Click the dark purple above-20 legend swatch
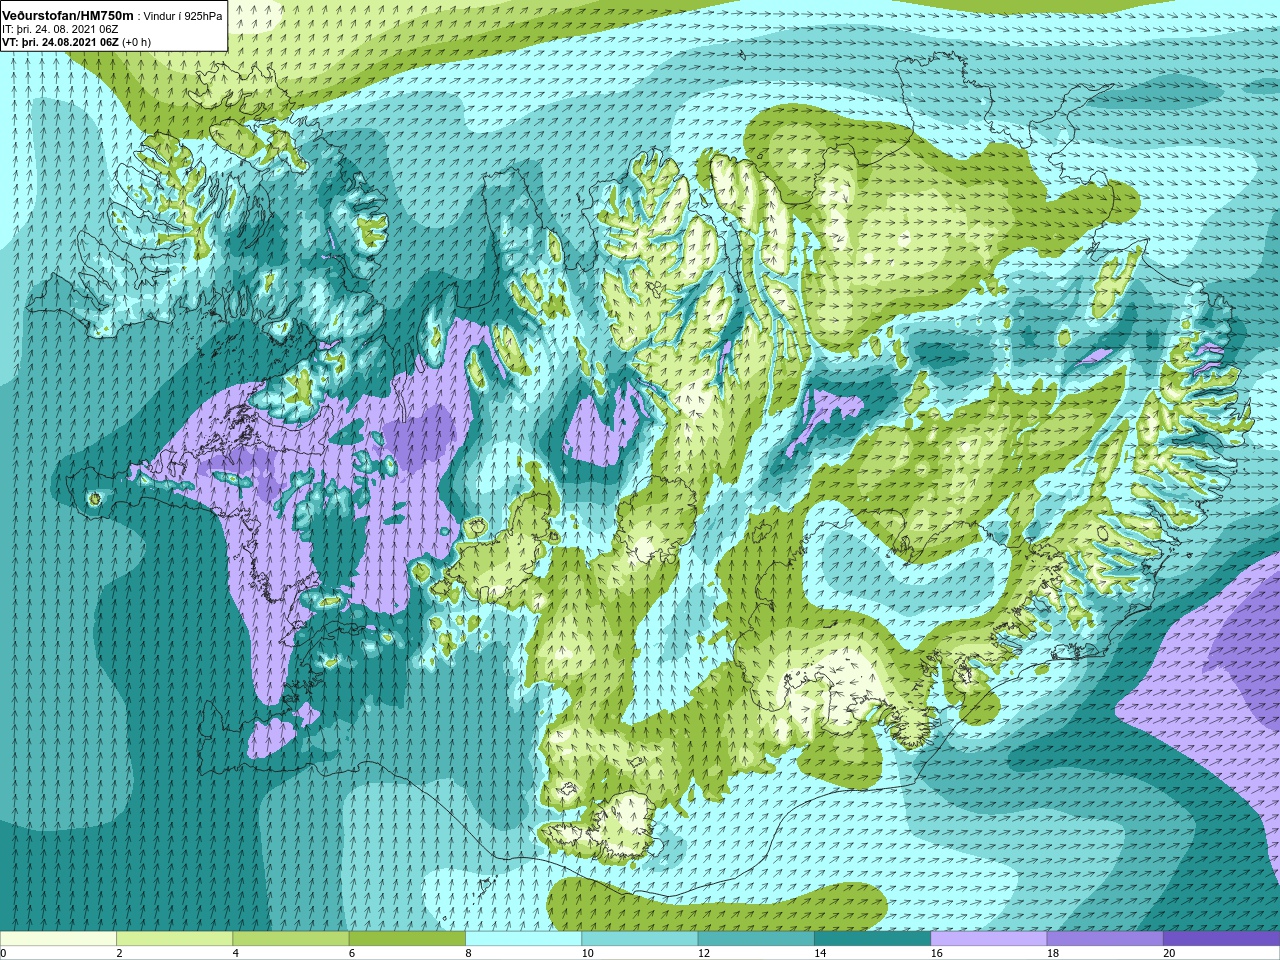The image size is (1280, 960). [x=1221, y=939]
